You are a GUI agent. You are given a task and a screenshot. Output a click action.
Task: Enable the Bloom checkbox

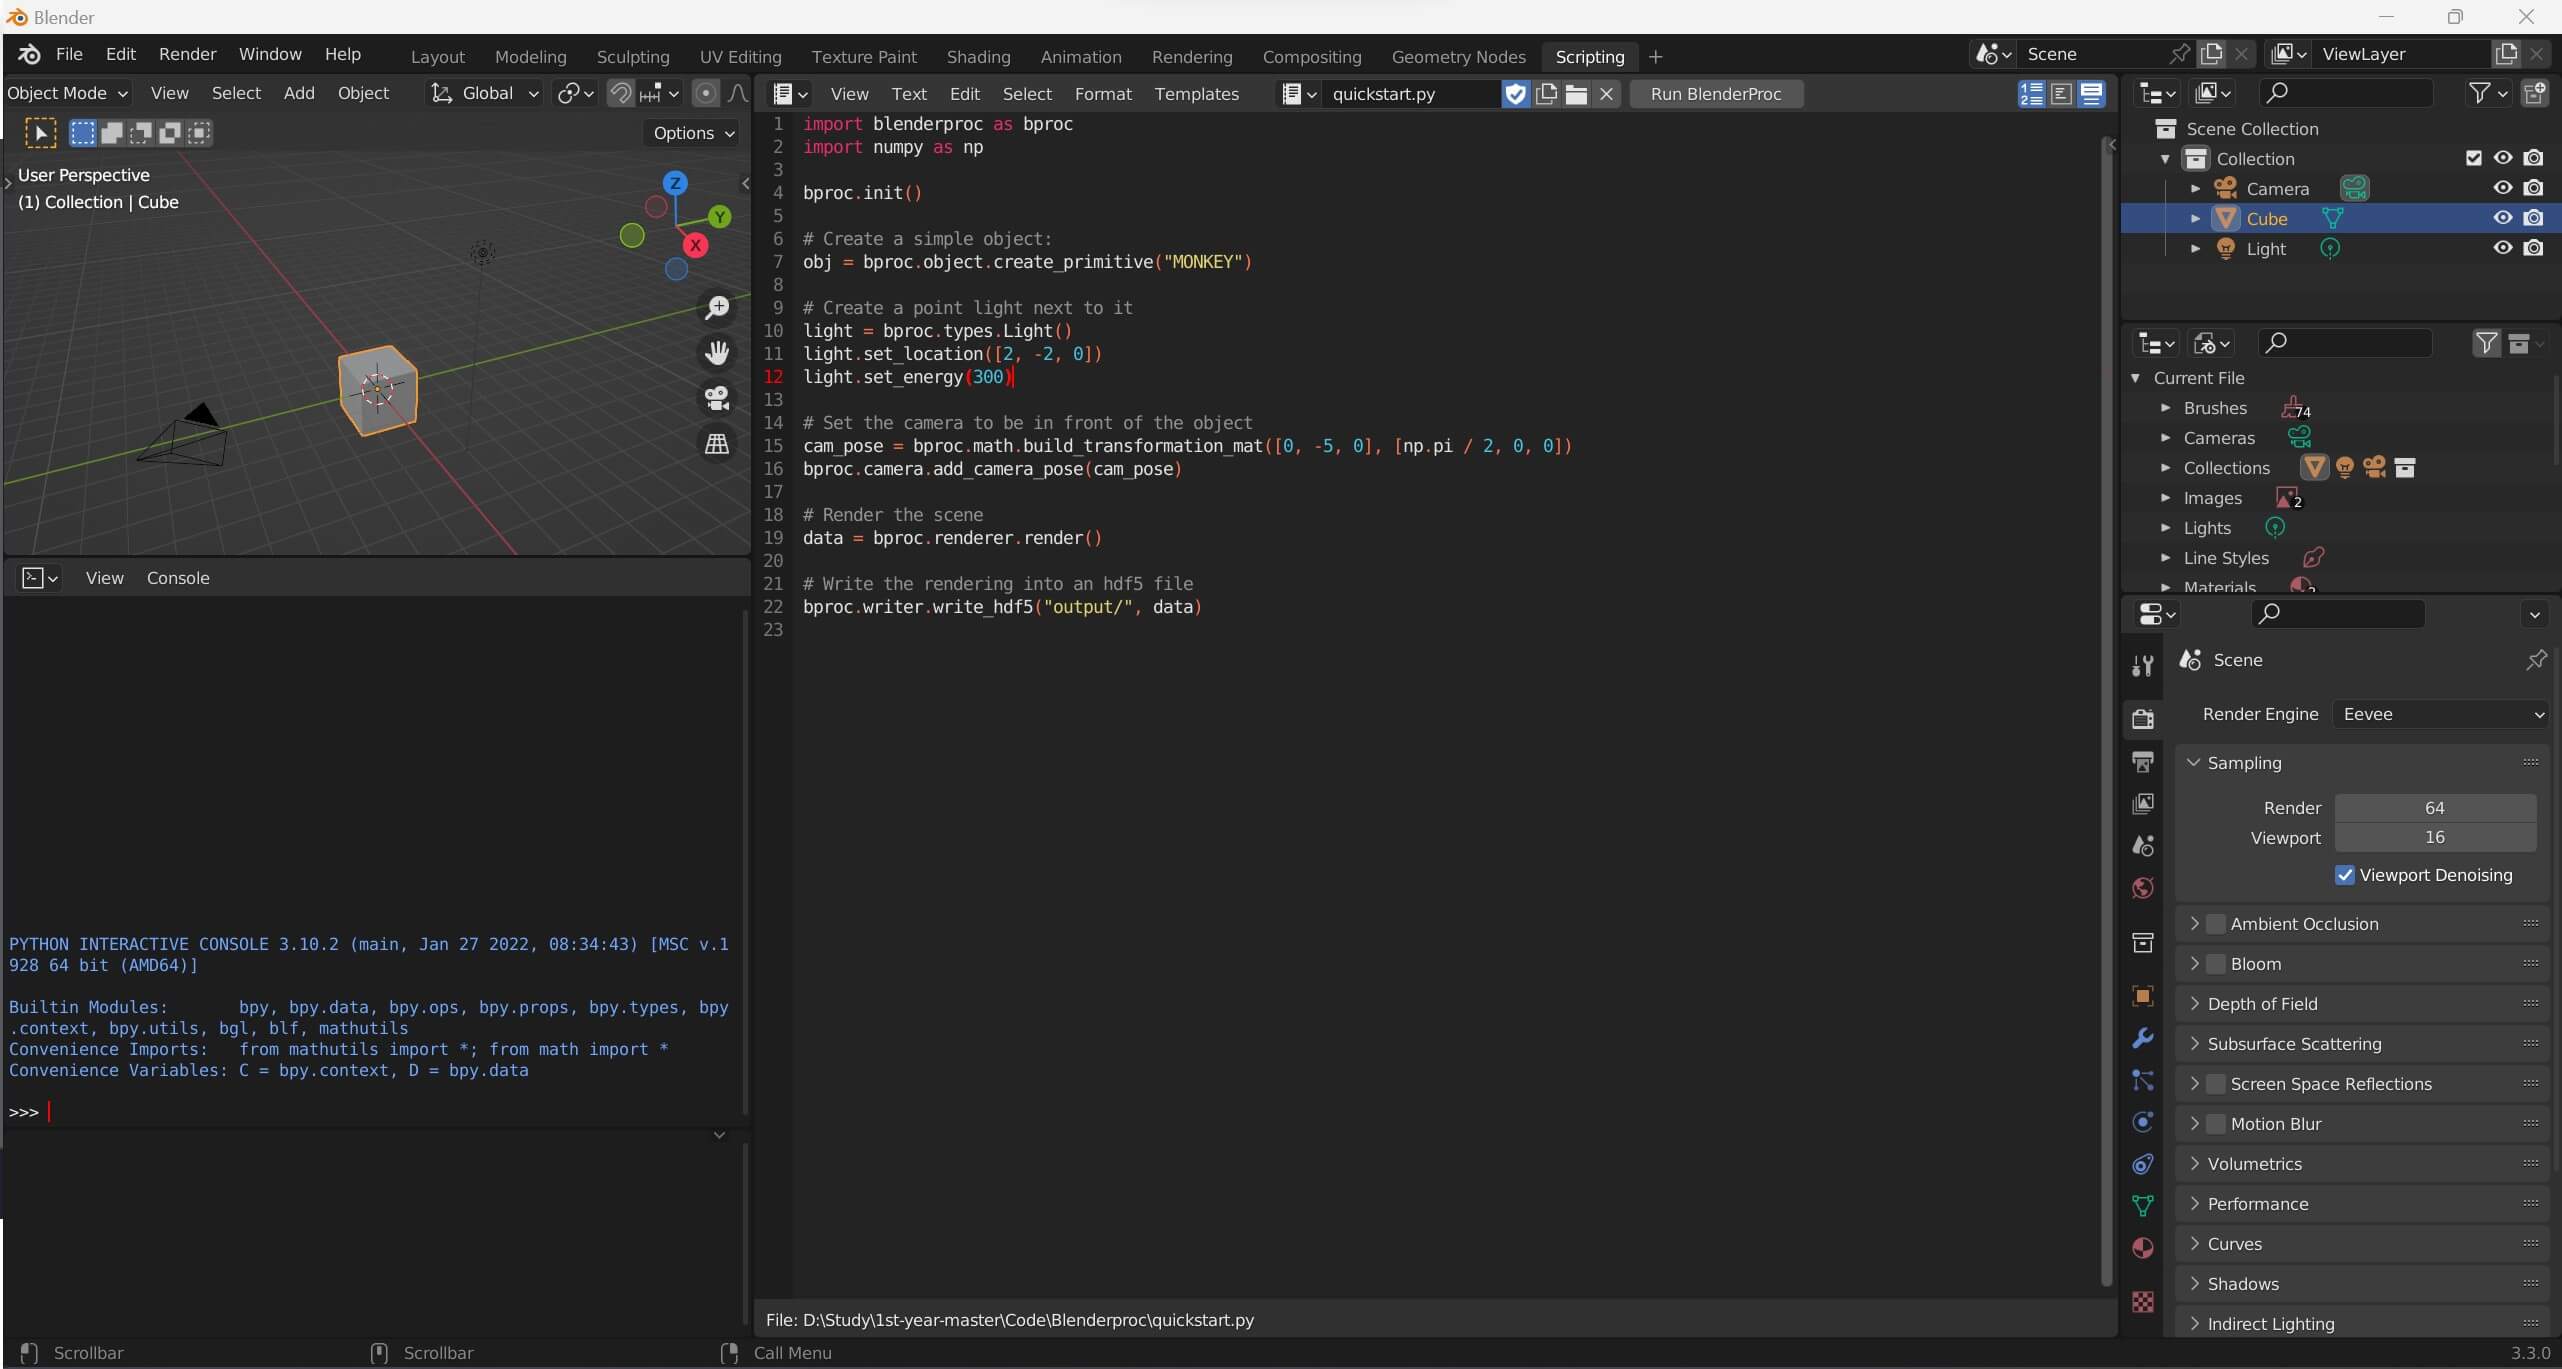pos(2216,964)
